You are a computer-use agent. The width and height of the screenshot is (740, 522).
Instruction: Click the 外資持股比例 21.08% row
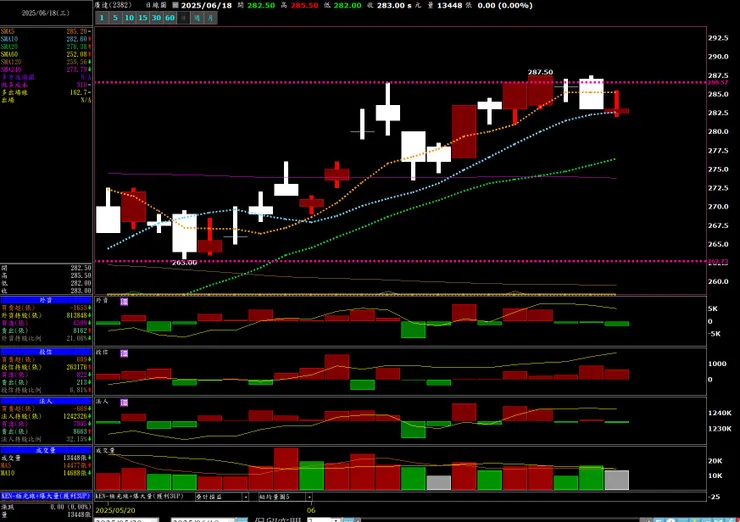click(x=46, y=338)
